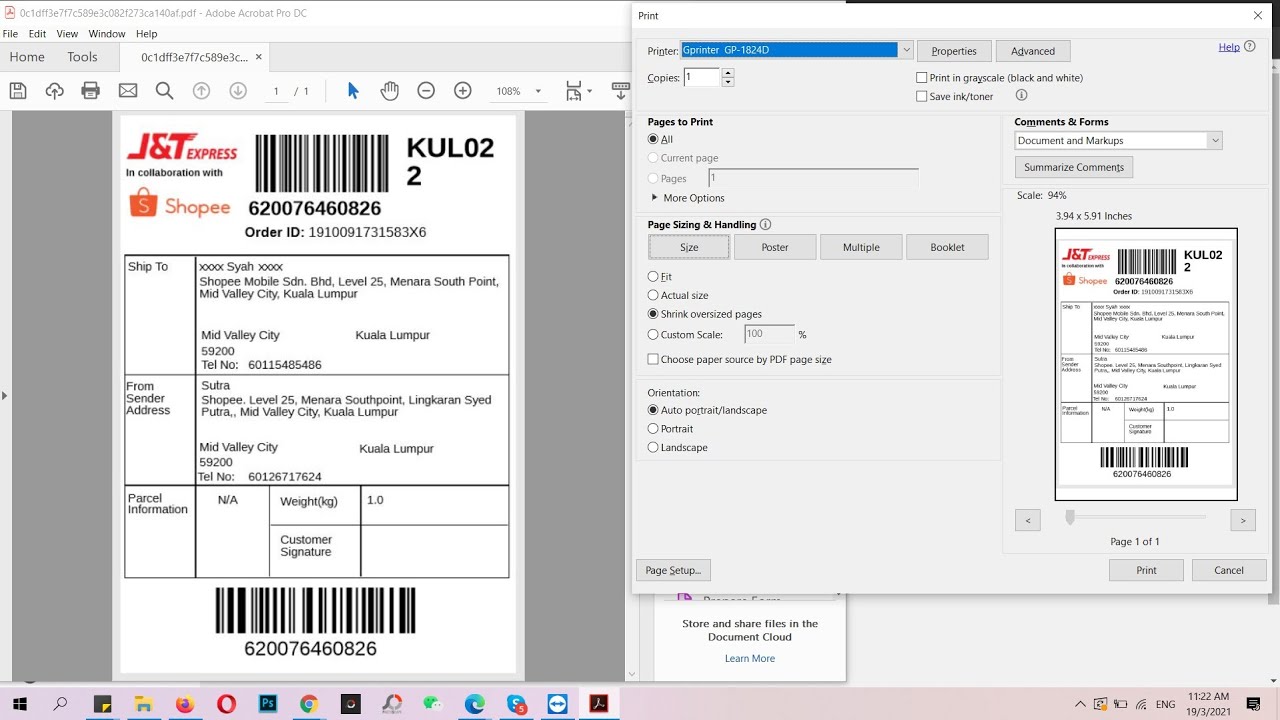Click the cloud upload icon in toolbar
This screenshot has height=720, width=1280.
tap(54, 91)
